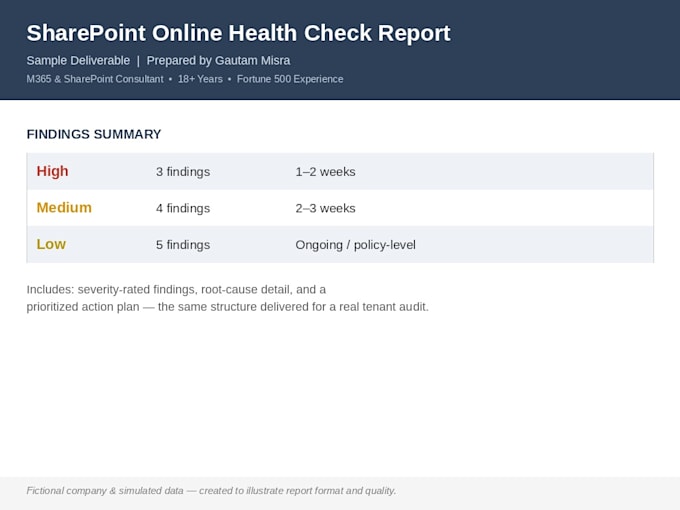Image resolution: width=680 pixels, height=510 pixels.
Task: Select the text 'Sample Deliverable'
Action: point(78,61)
